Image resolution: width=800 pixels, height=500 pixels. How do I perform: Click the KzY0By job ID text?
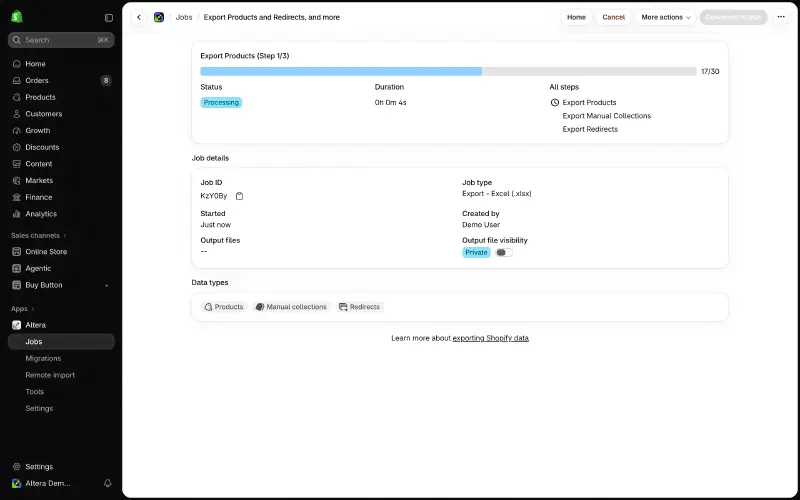click(x=214, y=196)
